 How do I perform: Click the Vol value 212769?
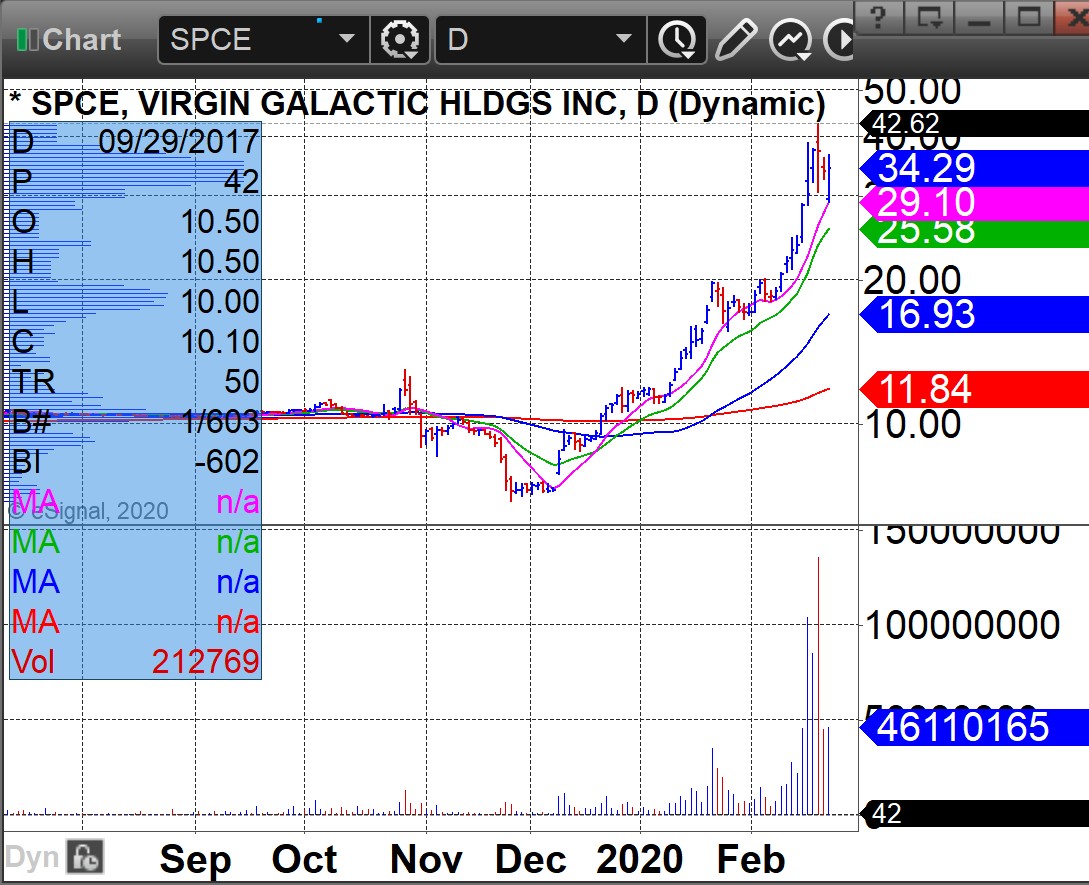(x=206, y=662)
